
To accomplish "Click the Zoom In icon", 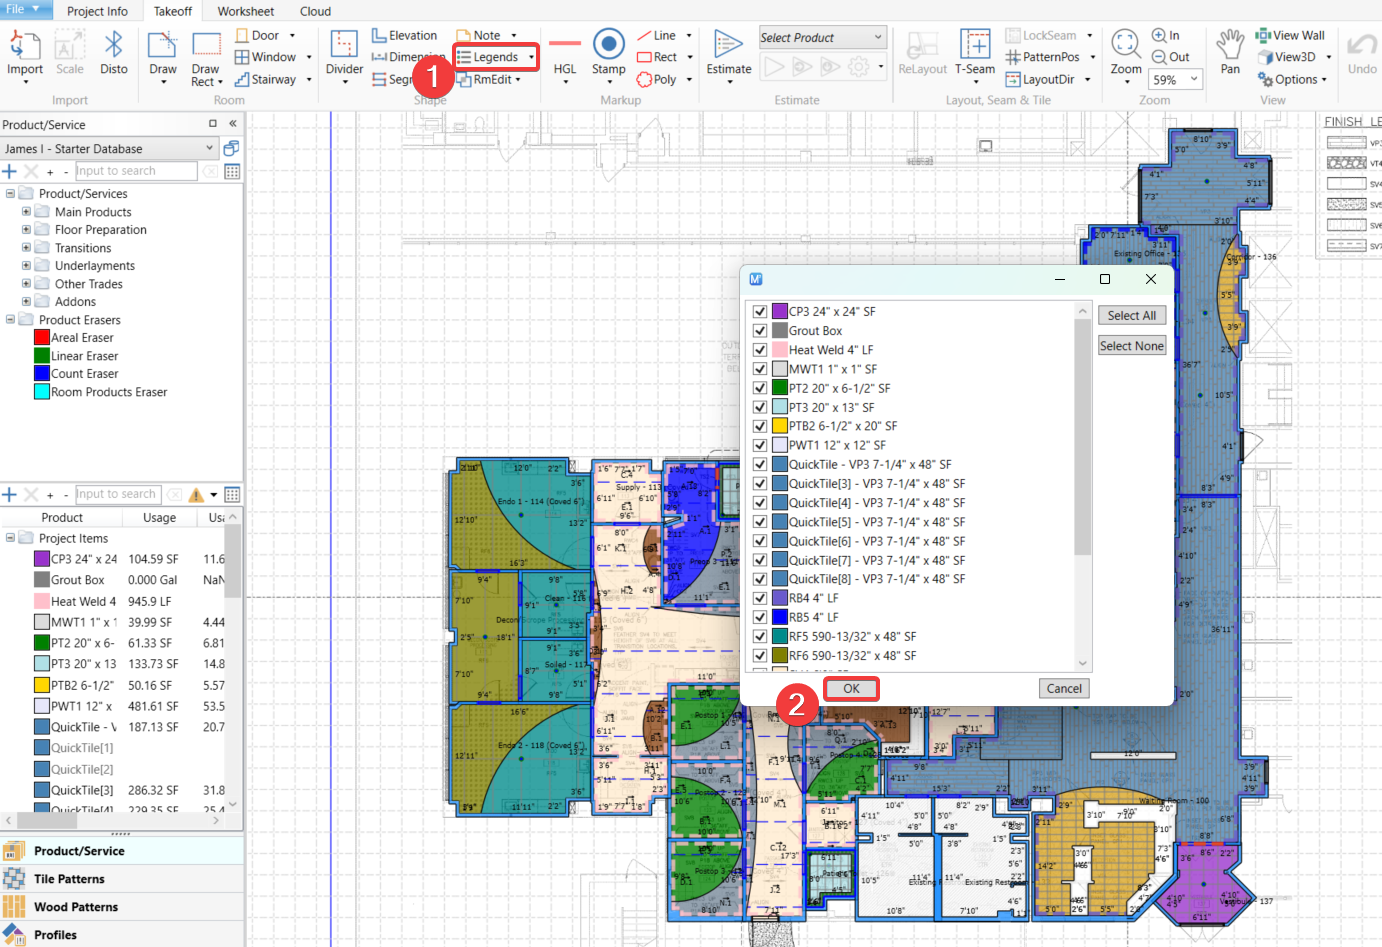I will (x=1159, y=35).
